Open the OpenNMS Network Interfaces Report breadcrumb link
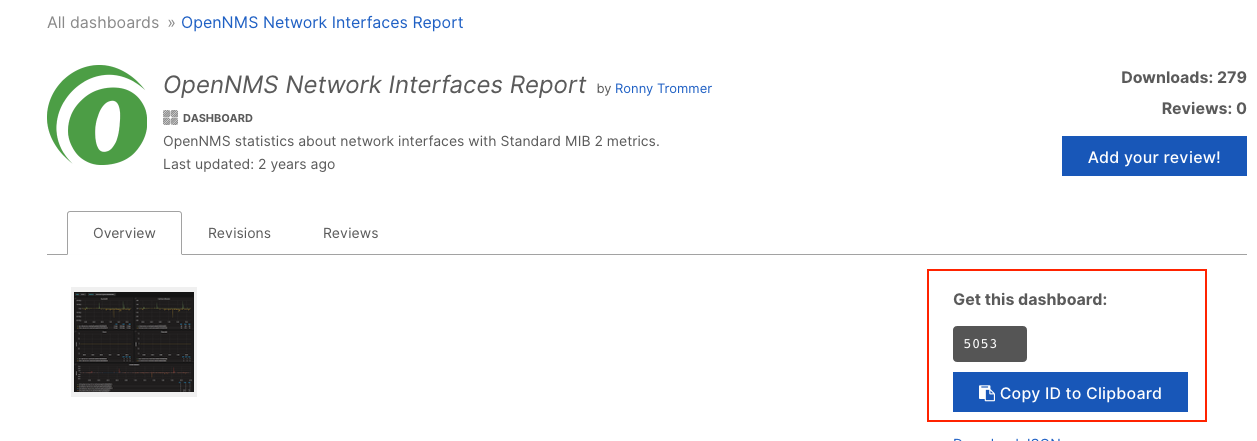This screenshot has height=441, width=1257. 322,22
